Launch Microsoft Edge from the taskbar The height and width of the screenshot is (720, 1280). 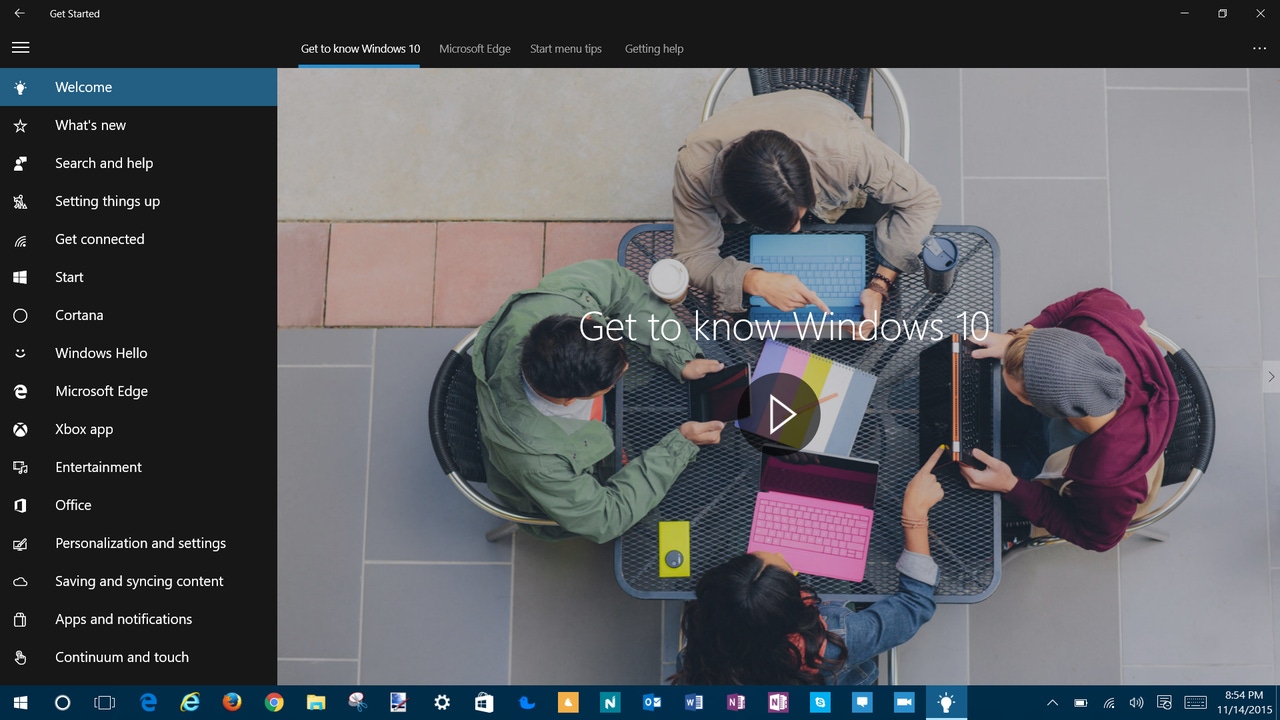coord(148,703)
